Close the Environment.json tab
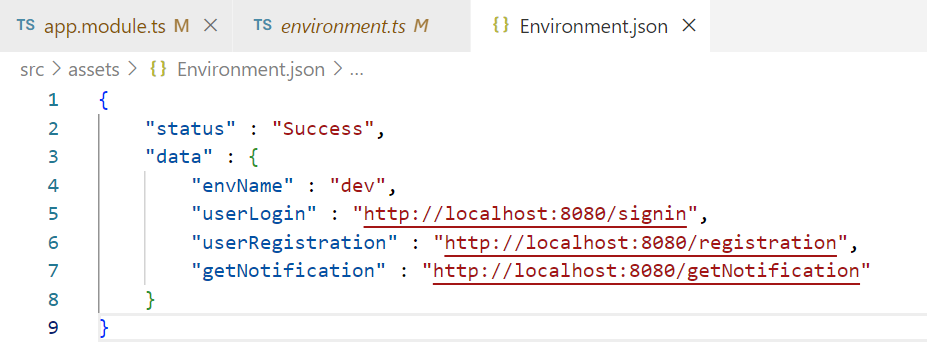927x364 pixels. click(689, 25)
